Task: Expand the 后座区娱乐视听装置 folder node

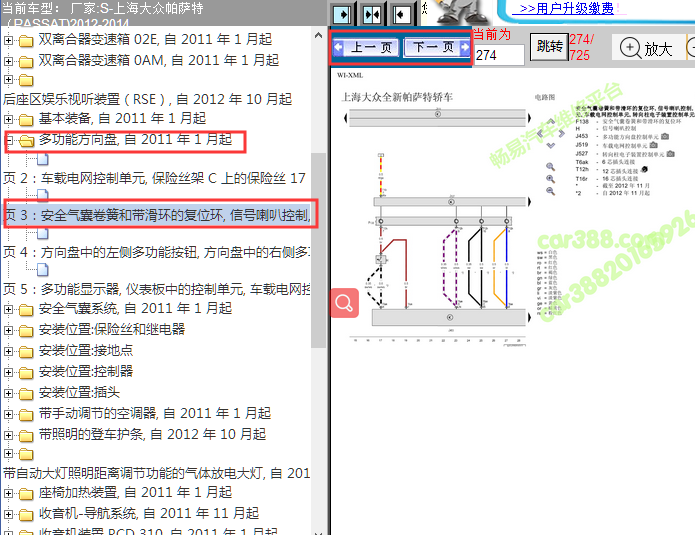Action: [x=8, y=79]
